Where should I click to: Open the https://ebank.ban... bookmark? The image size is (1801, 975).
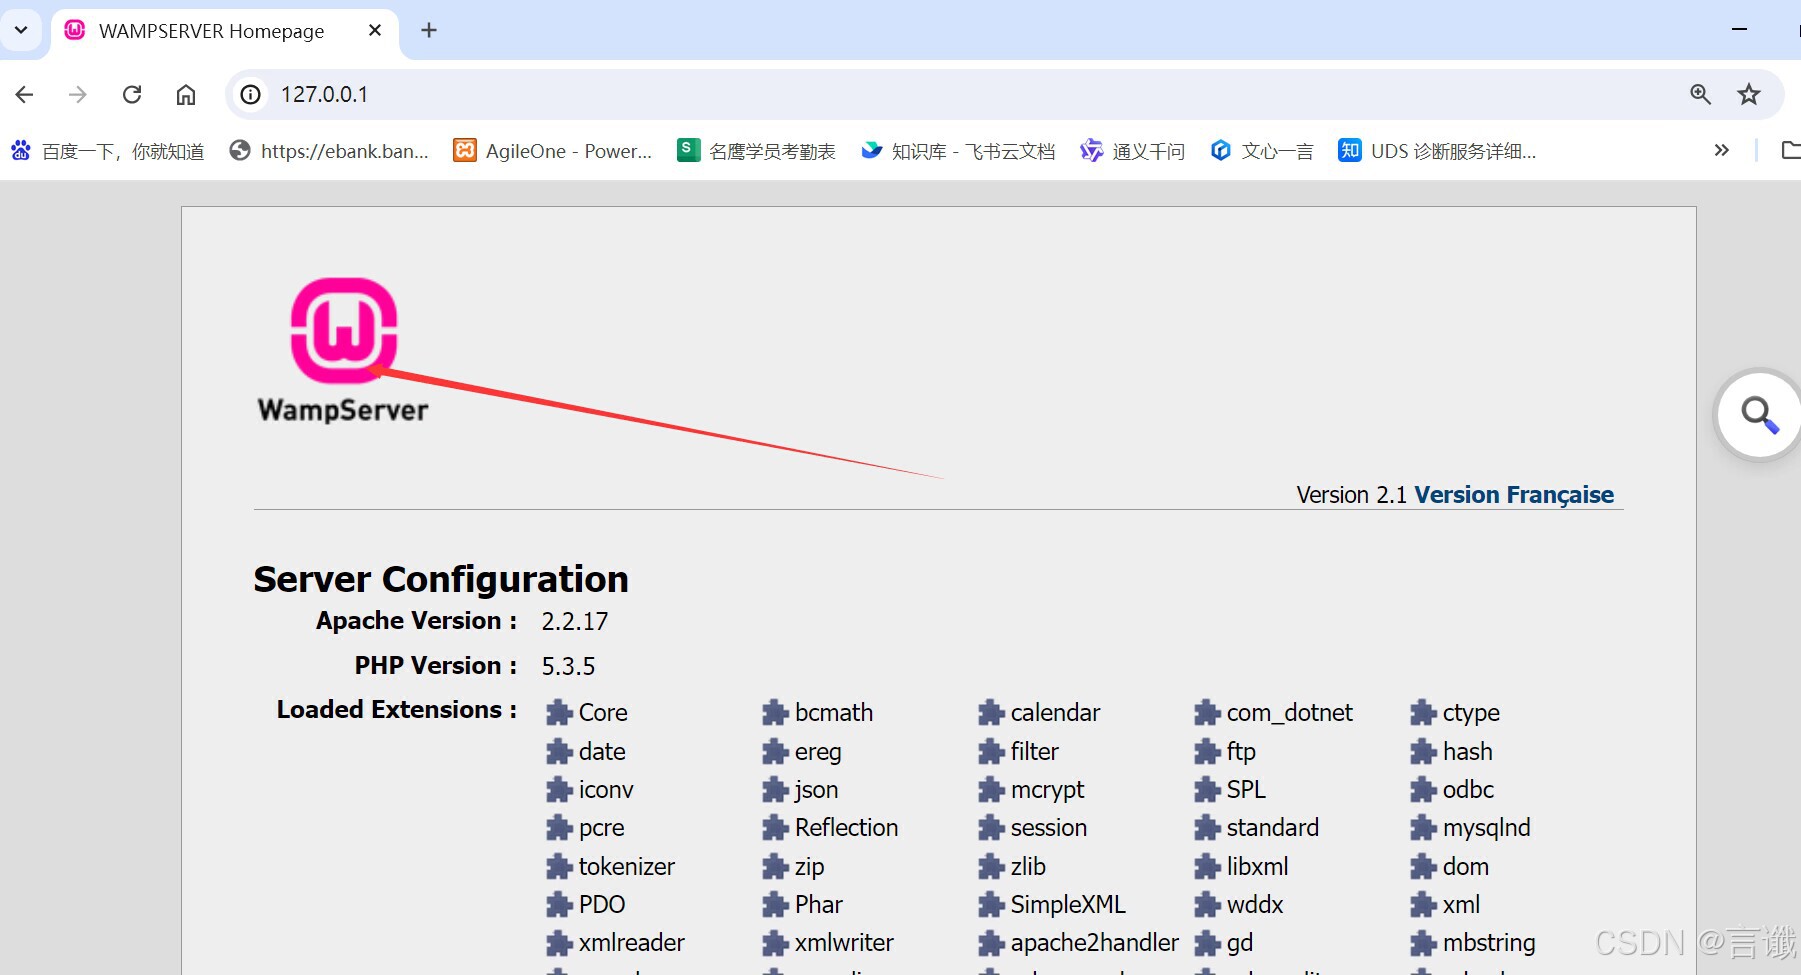[329, 151]
